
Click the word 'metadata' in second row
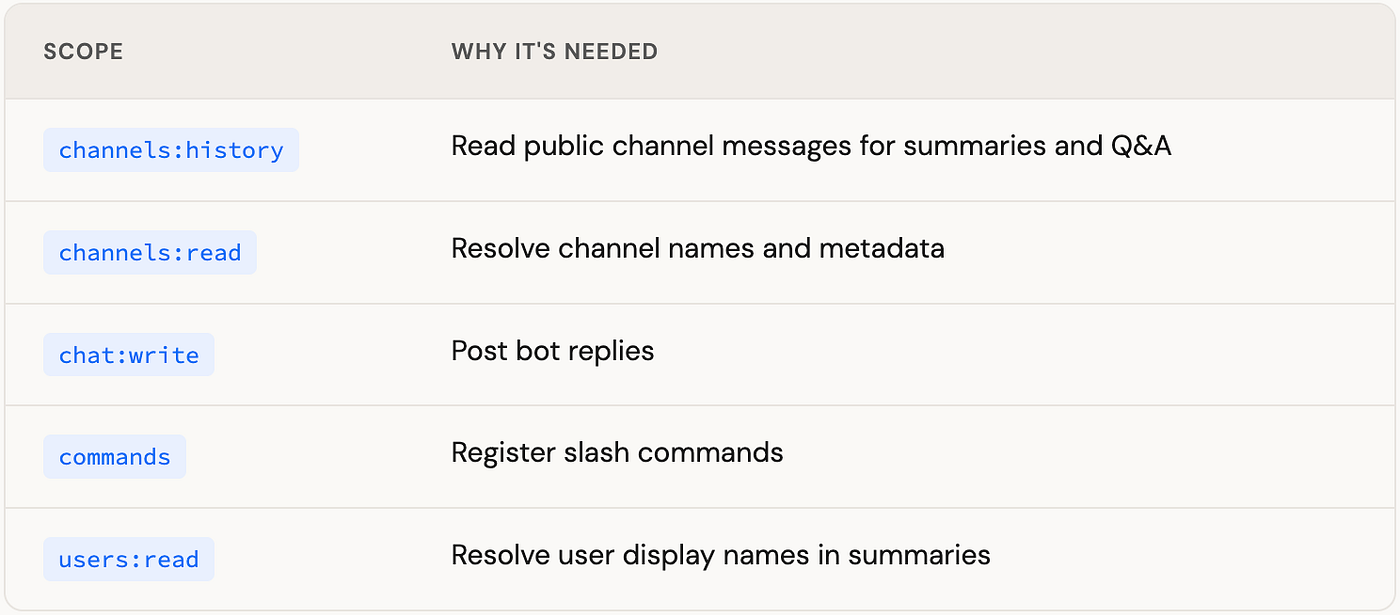tap(882, 248)
